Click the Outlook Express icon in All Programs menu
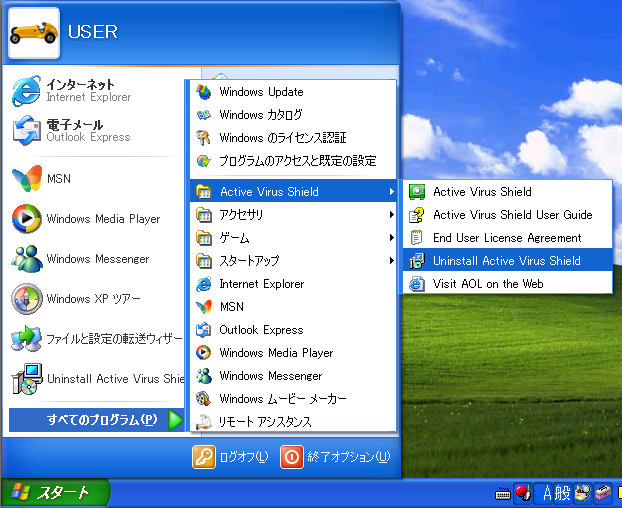622x508 pixels. (x=204, y=330)
